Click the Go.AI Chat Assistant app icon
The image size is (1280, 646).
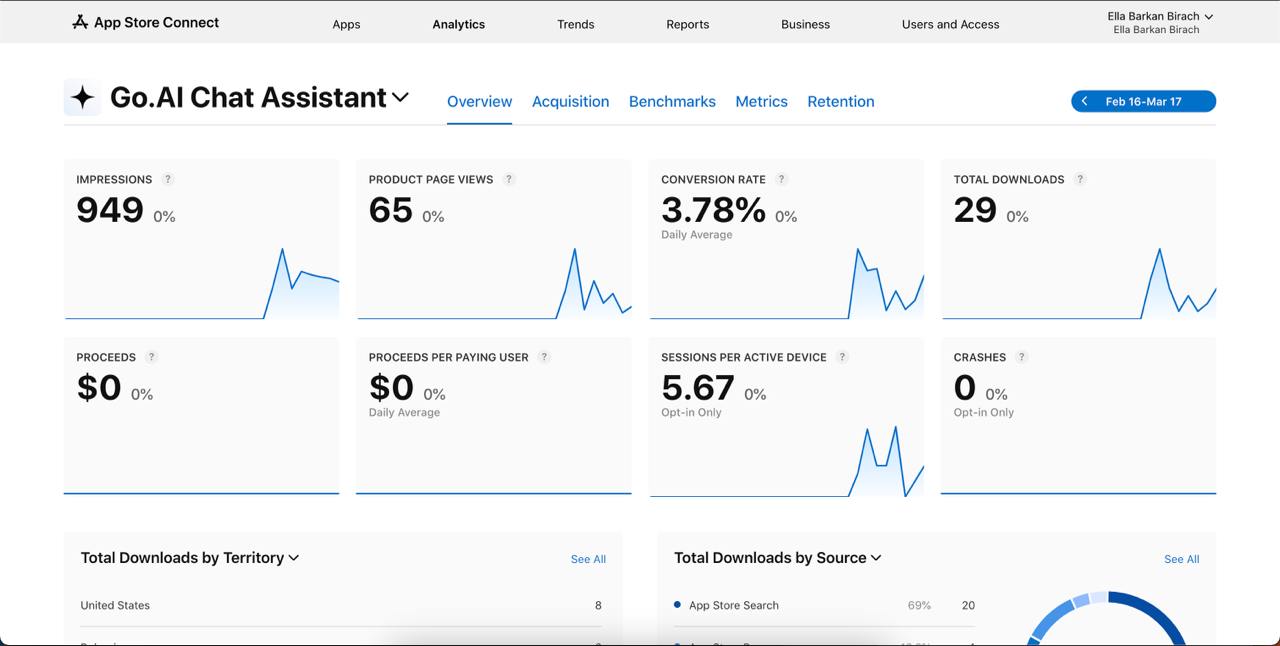[83, 97]
